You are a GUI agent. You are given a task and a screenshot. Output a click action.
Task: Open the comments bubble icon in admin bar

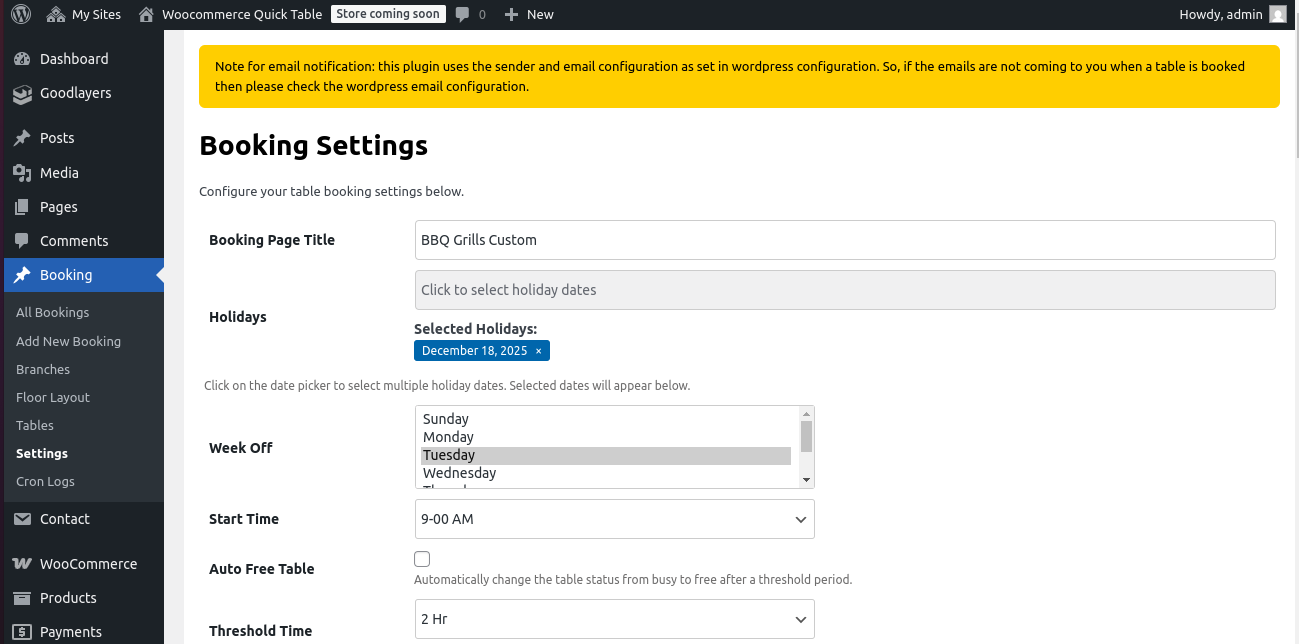tap(462, 14)
